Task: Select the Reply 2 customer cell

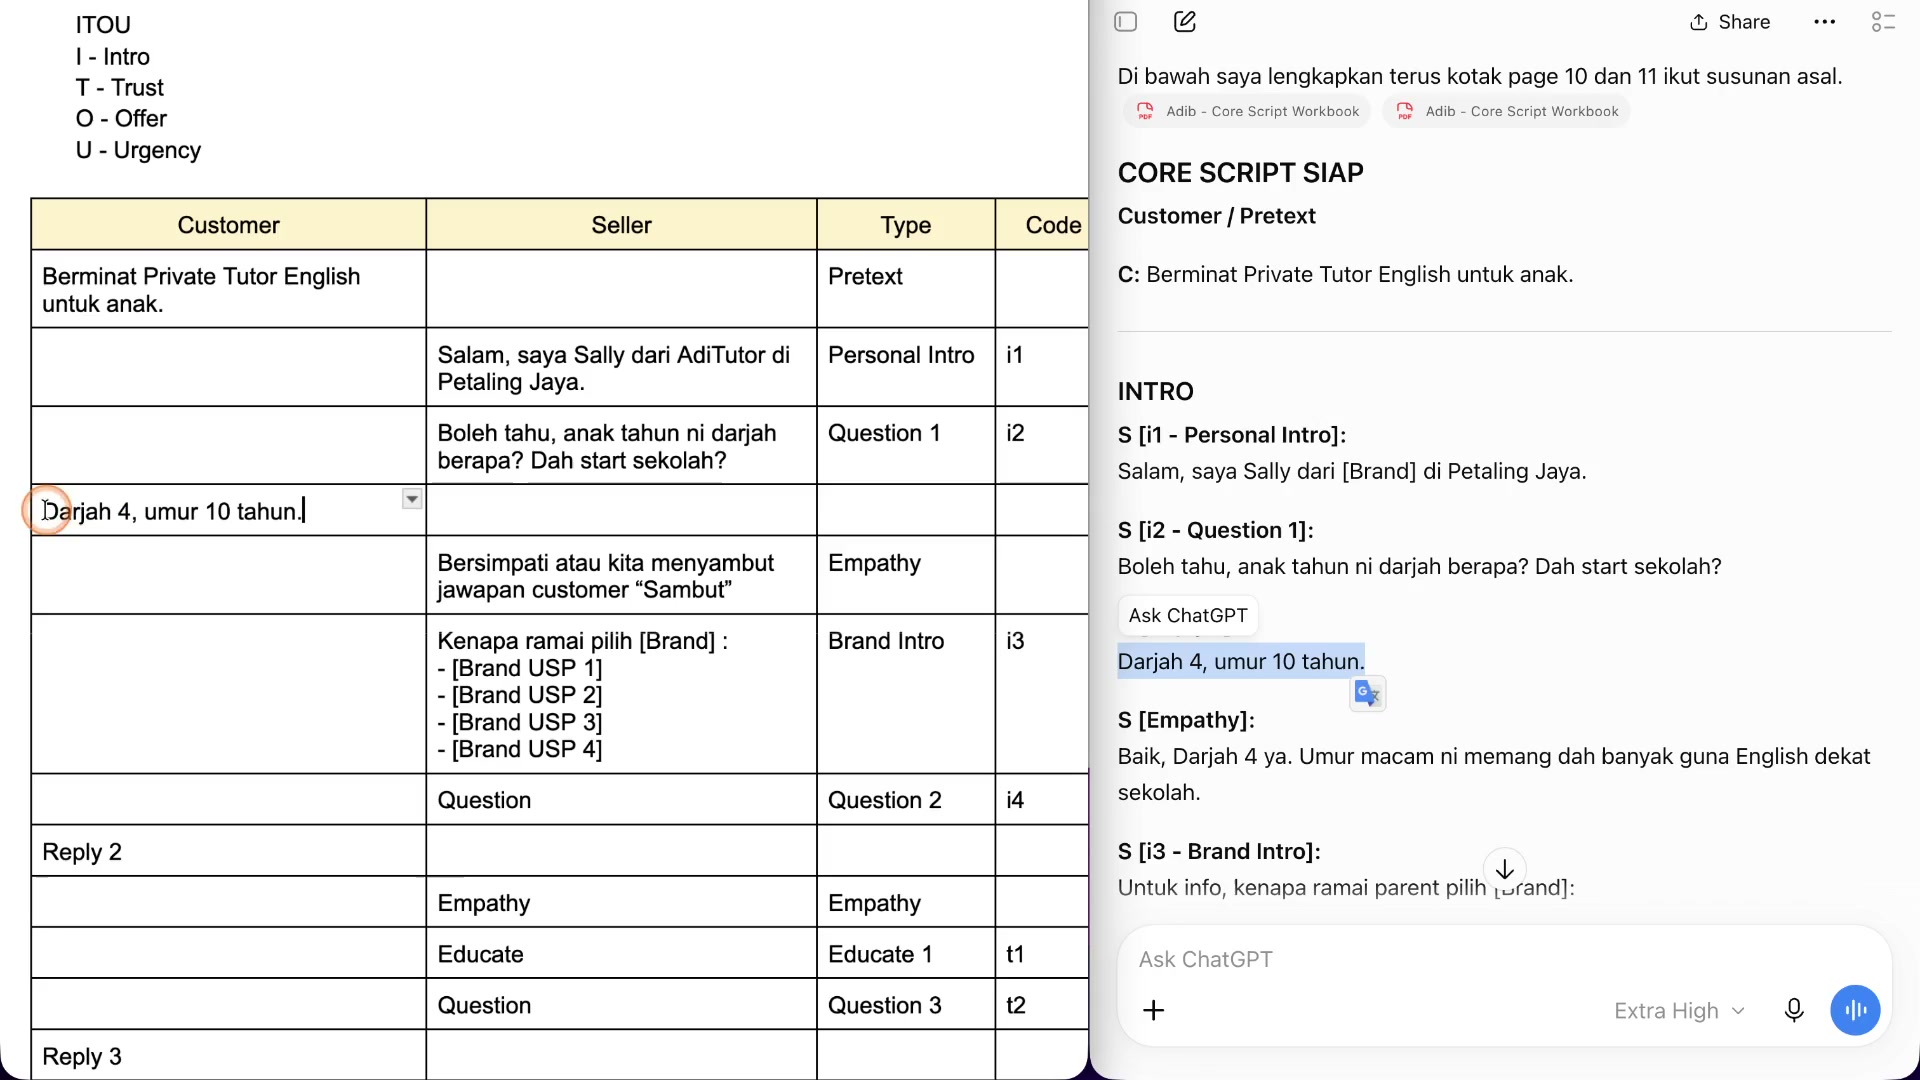Action: click(x=229, y=851)
